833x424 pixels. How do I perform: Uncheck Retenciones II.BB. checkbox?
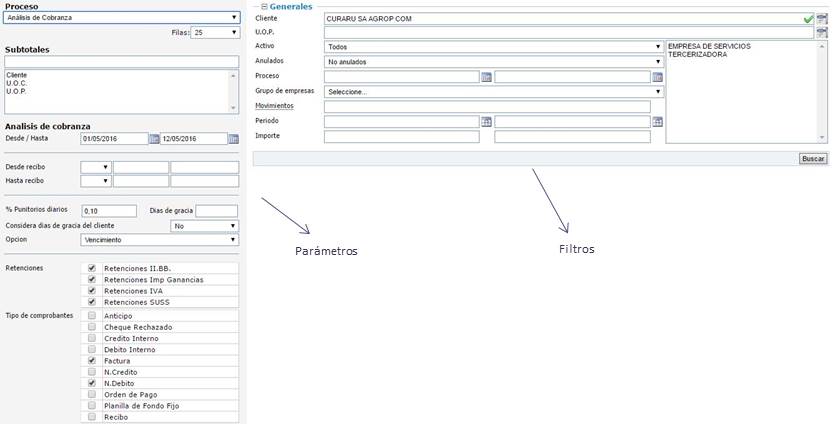point(92,269)
